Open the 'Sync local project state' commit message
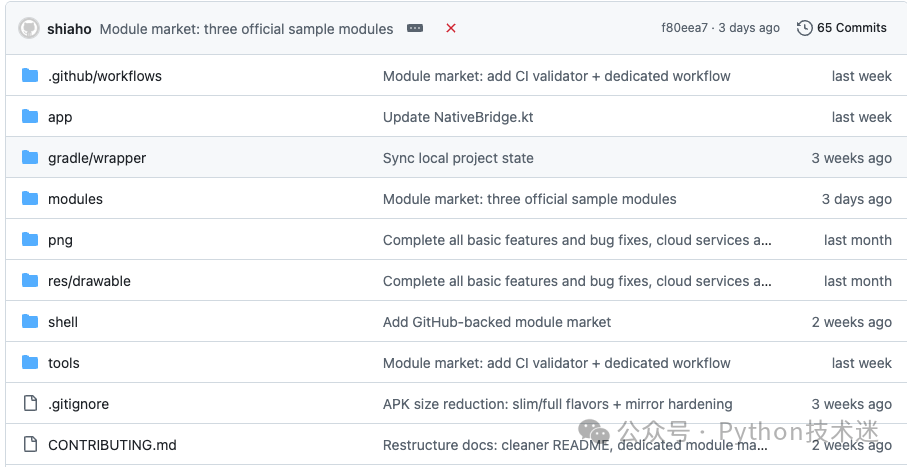Viewport: 907px width, 467px height. point(458,158)
